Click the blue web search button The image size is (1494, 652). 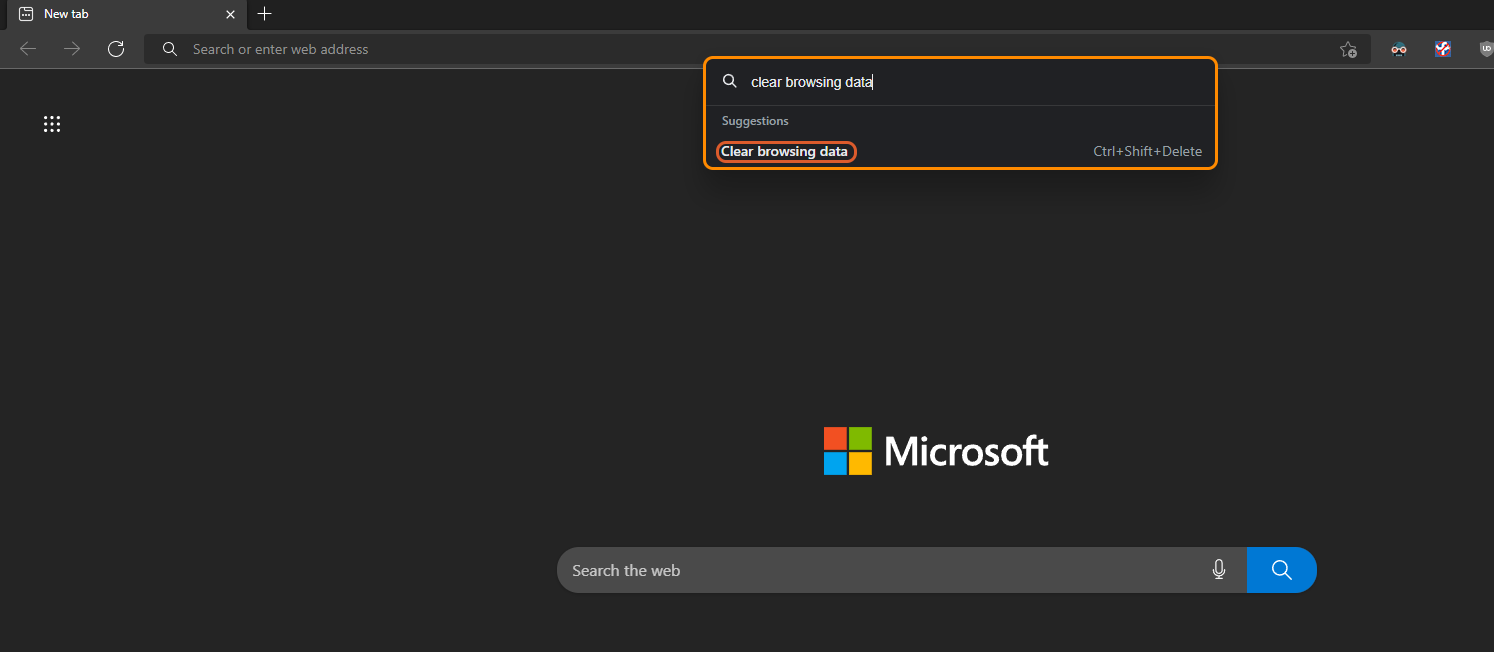tap(1282, 570)
